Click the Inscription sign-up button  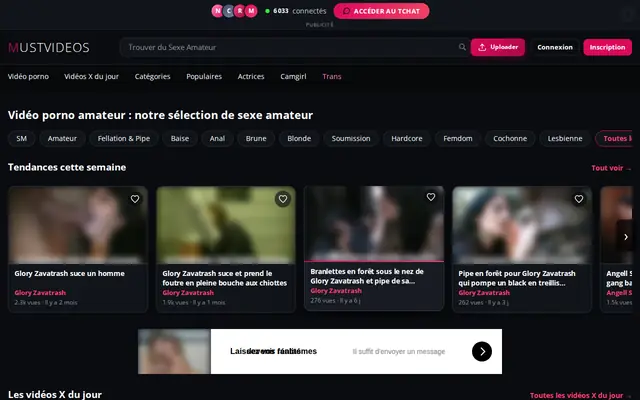coord(607,47)
